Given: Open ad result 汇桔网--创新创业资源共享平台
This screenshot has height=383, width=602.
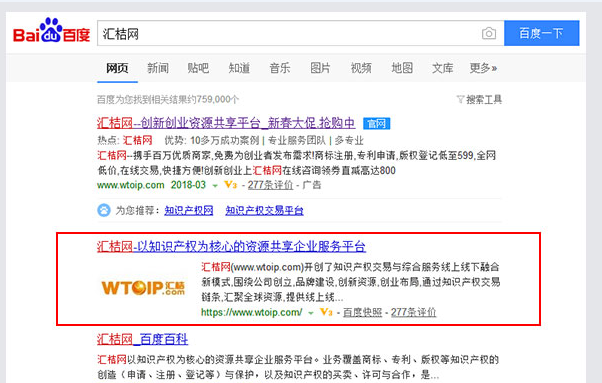Looking at the screenshot, I should [x=226, y=123].
